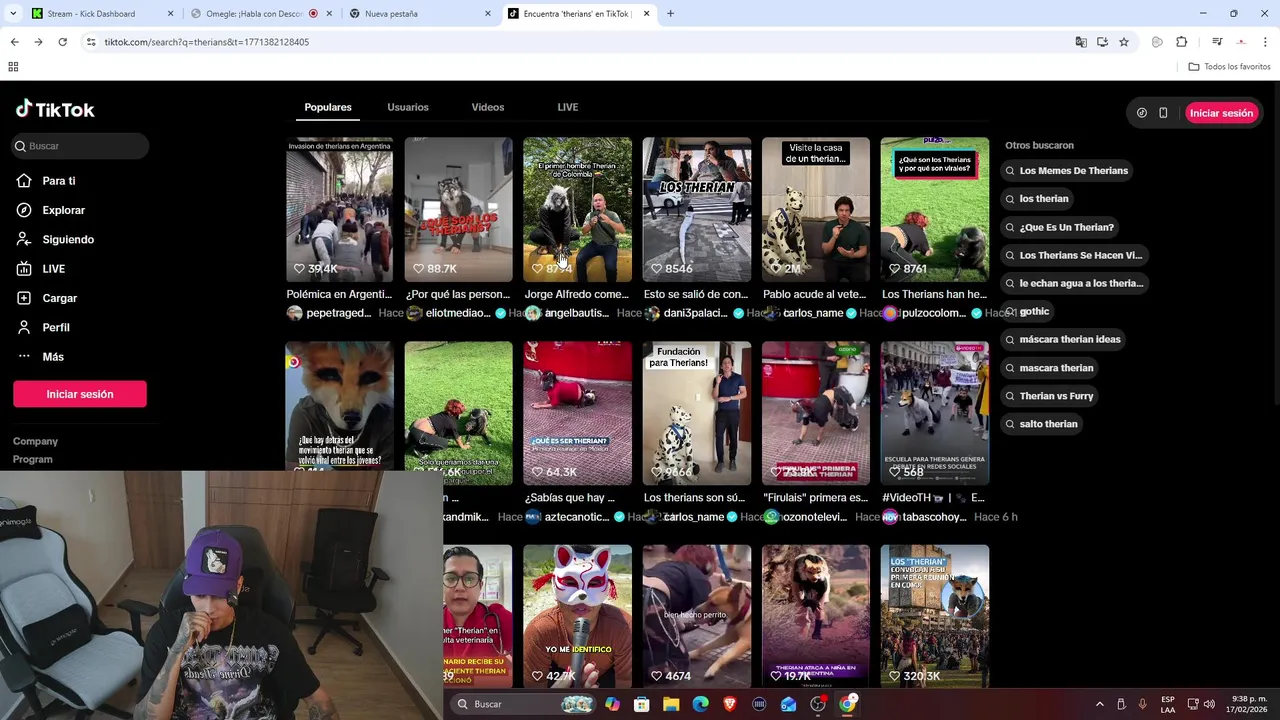Click install app icon in address bar
Viewport: 1280px width, 720px height.
pos(1102,42)
